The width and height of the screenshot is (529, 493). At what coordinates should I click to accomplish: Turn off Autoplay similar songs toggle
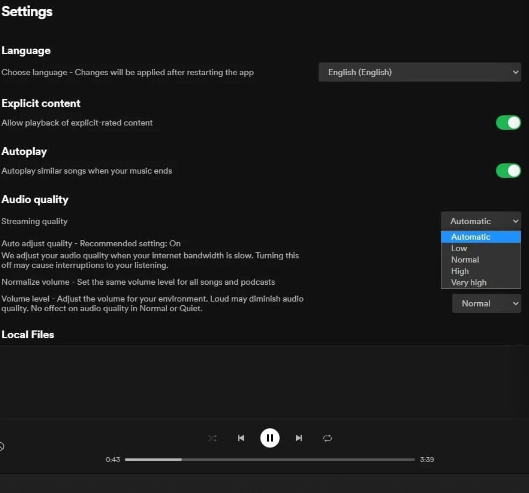[508, 170]
